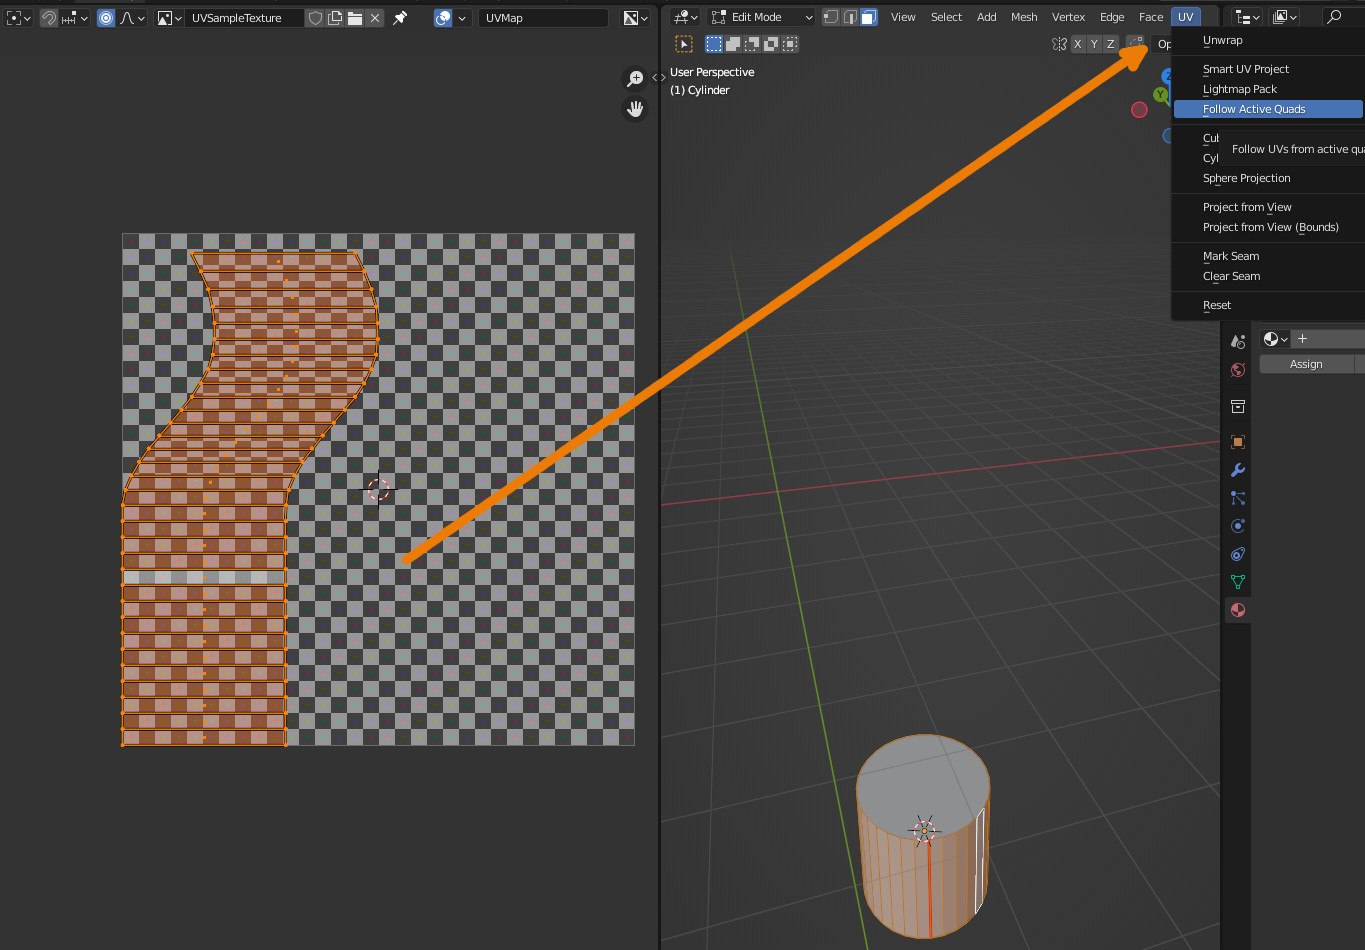Open Particles properties tab icon
The image size is (1365, 950).
click(x=1238, y=498)
